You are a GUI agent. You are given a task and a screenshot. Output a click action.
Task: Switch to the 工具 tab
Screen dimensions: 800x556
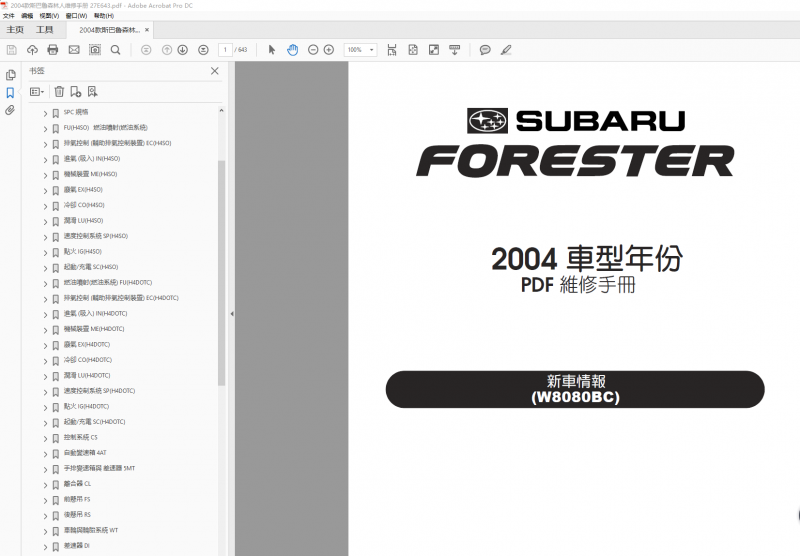[45, 30]
